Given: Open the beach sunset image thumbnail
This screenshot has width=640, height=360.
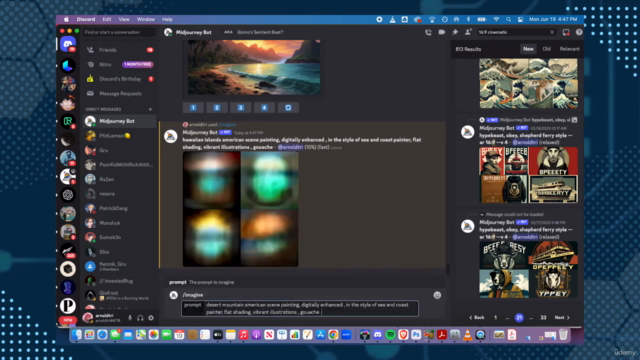Looking at the screenshot, I should point(253,67).
